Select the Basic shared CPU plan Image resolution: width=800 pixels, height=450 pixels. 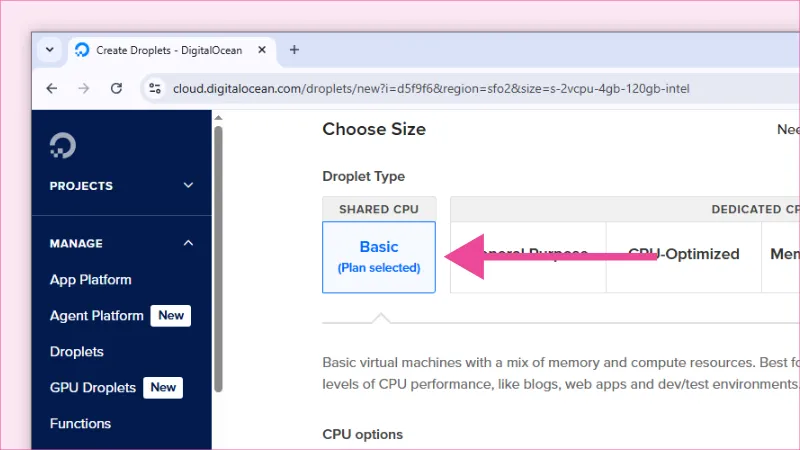(x=379, y=257)
